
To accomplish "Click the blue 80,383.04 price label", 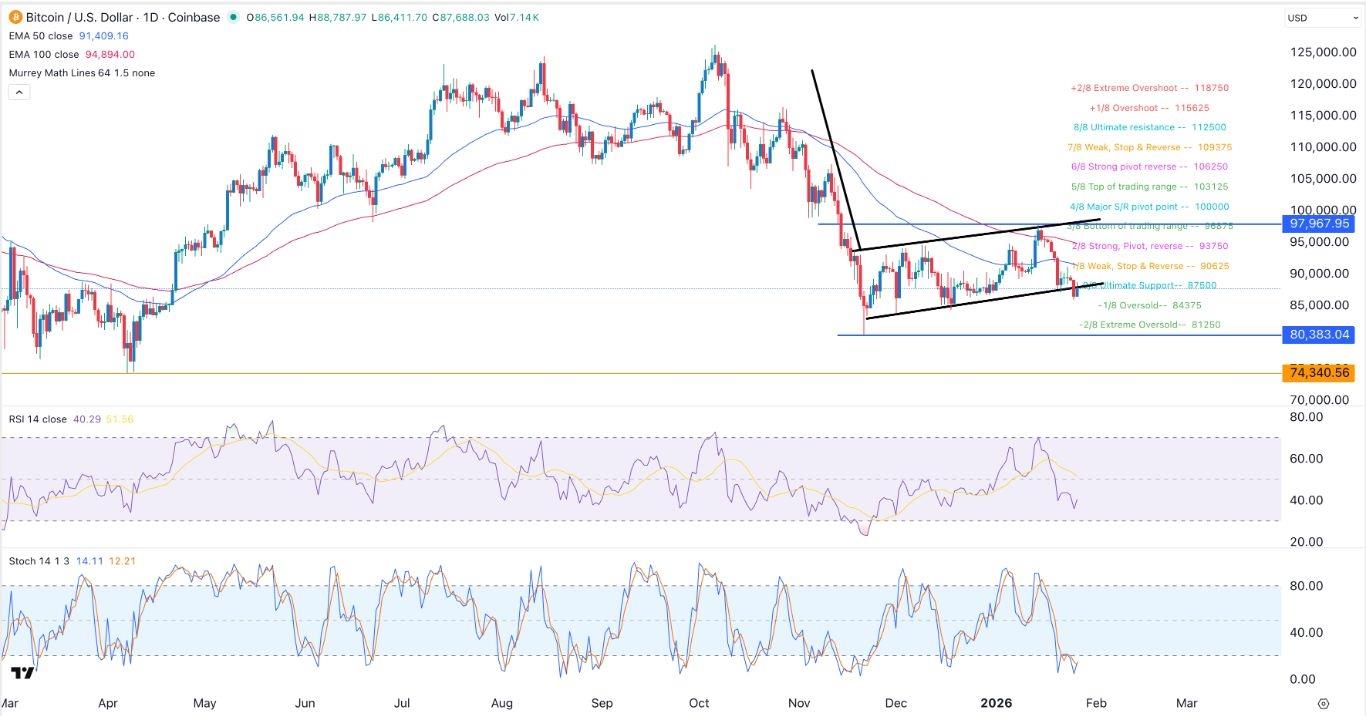I will [1318, 334].
